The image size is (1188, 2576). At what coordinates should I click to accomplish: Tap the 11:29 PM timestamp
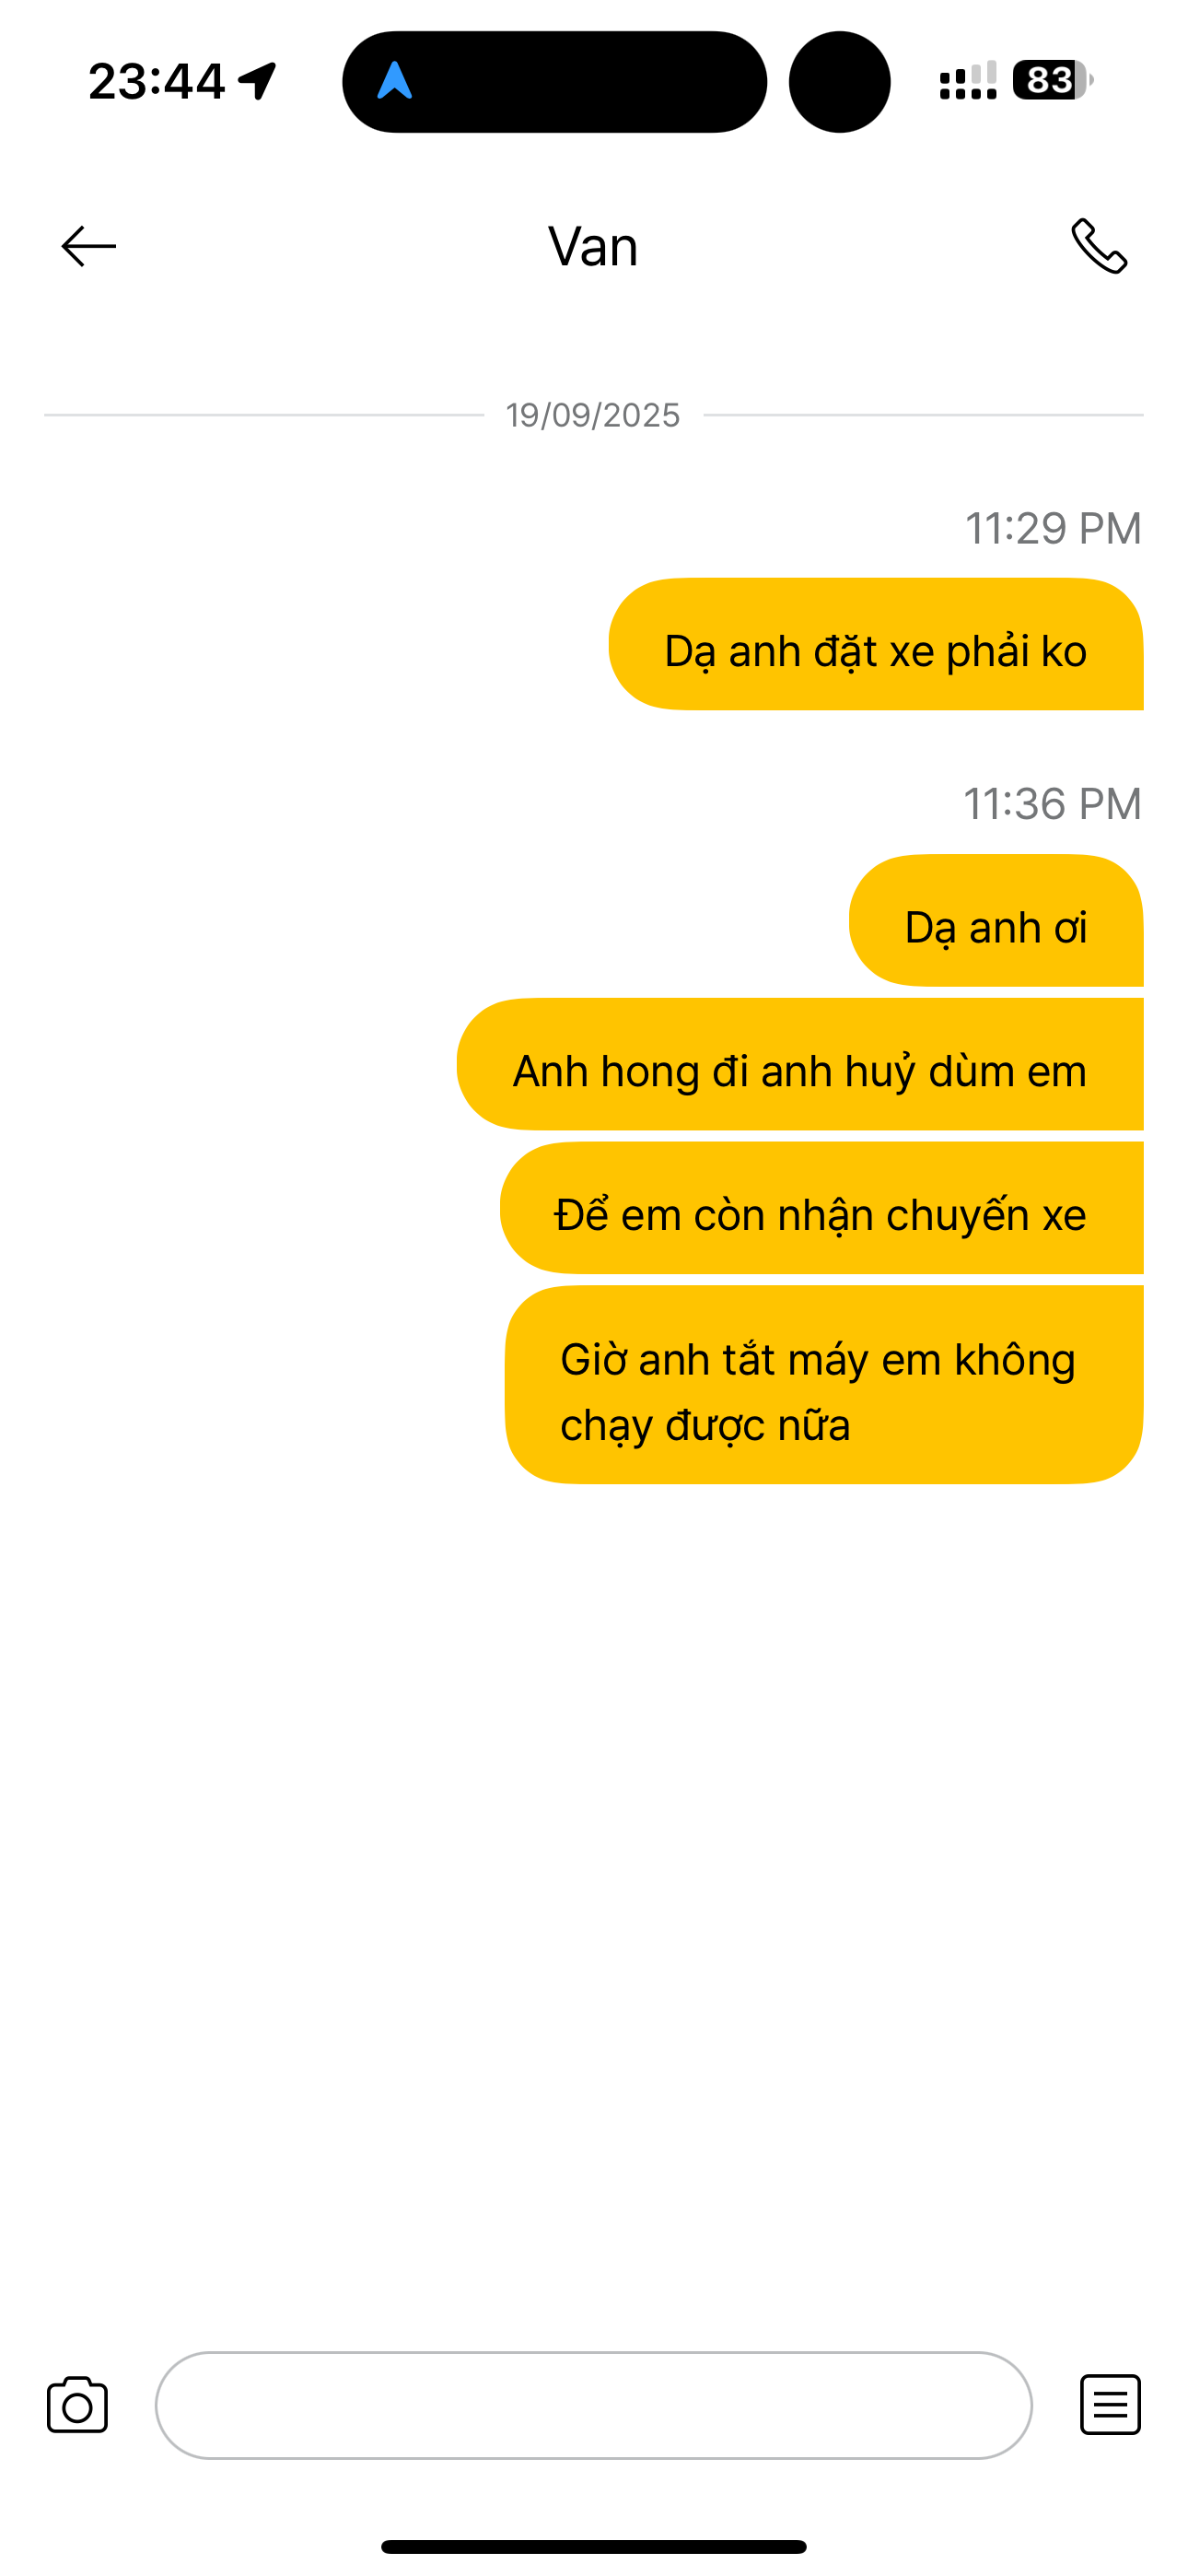pyautogui.click(x=1052, y=528)
